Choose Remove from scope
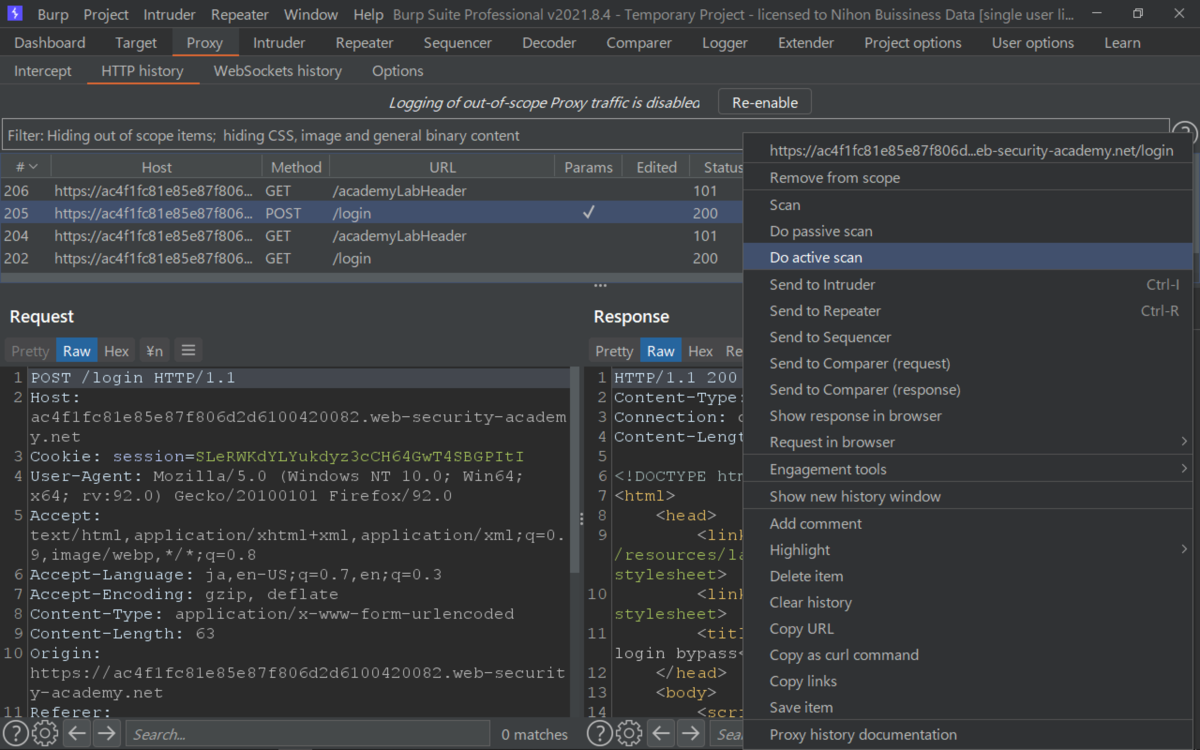Screen dimensions: 1200x750 968,178
